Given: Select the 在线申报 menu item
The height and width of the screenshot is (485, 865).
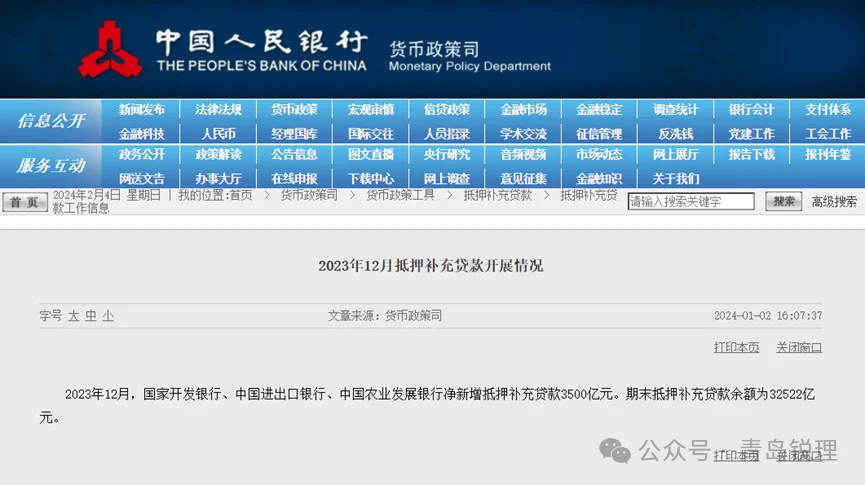Looking at the screenshot, I should pyautogui.click(x=294, y=179).
